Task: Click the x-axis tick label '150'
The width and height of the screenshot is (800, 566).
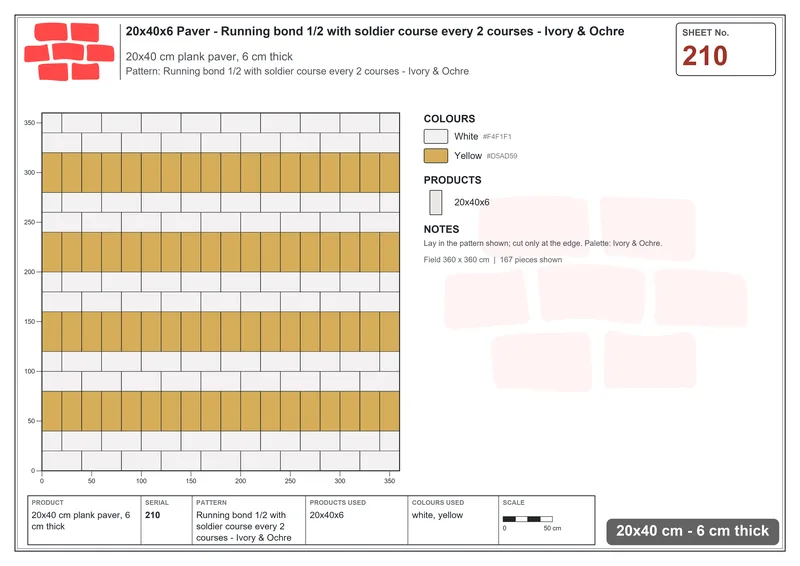Action: pos(191,481)
